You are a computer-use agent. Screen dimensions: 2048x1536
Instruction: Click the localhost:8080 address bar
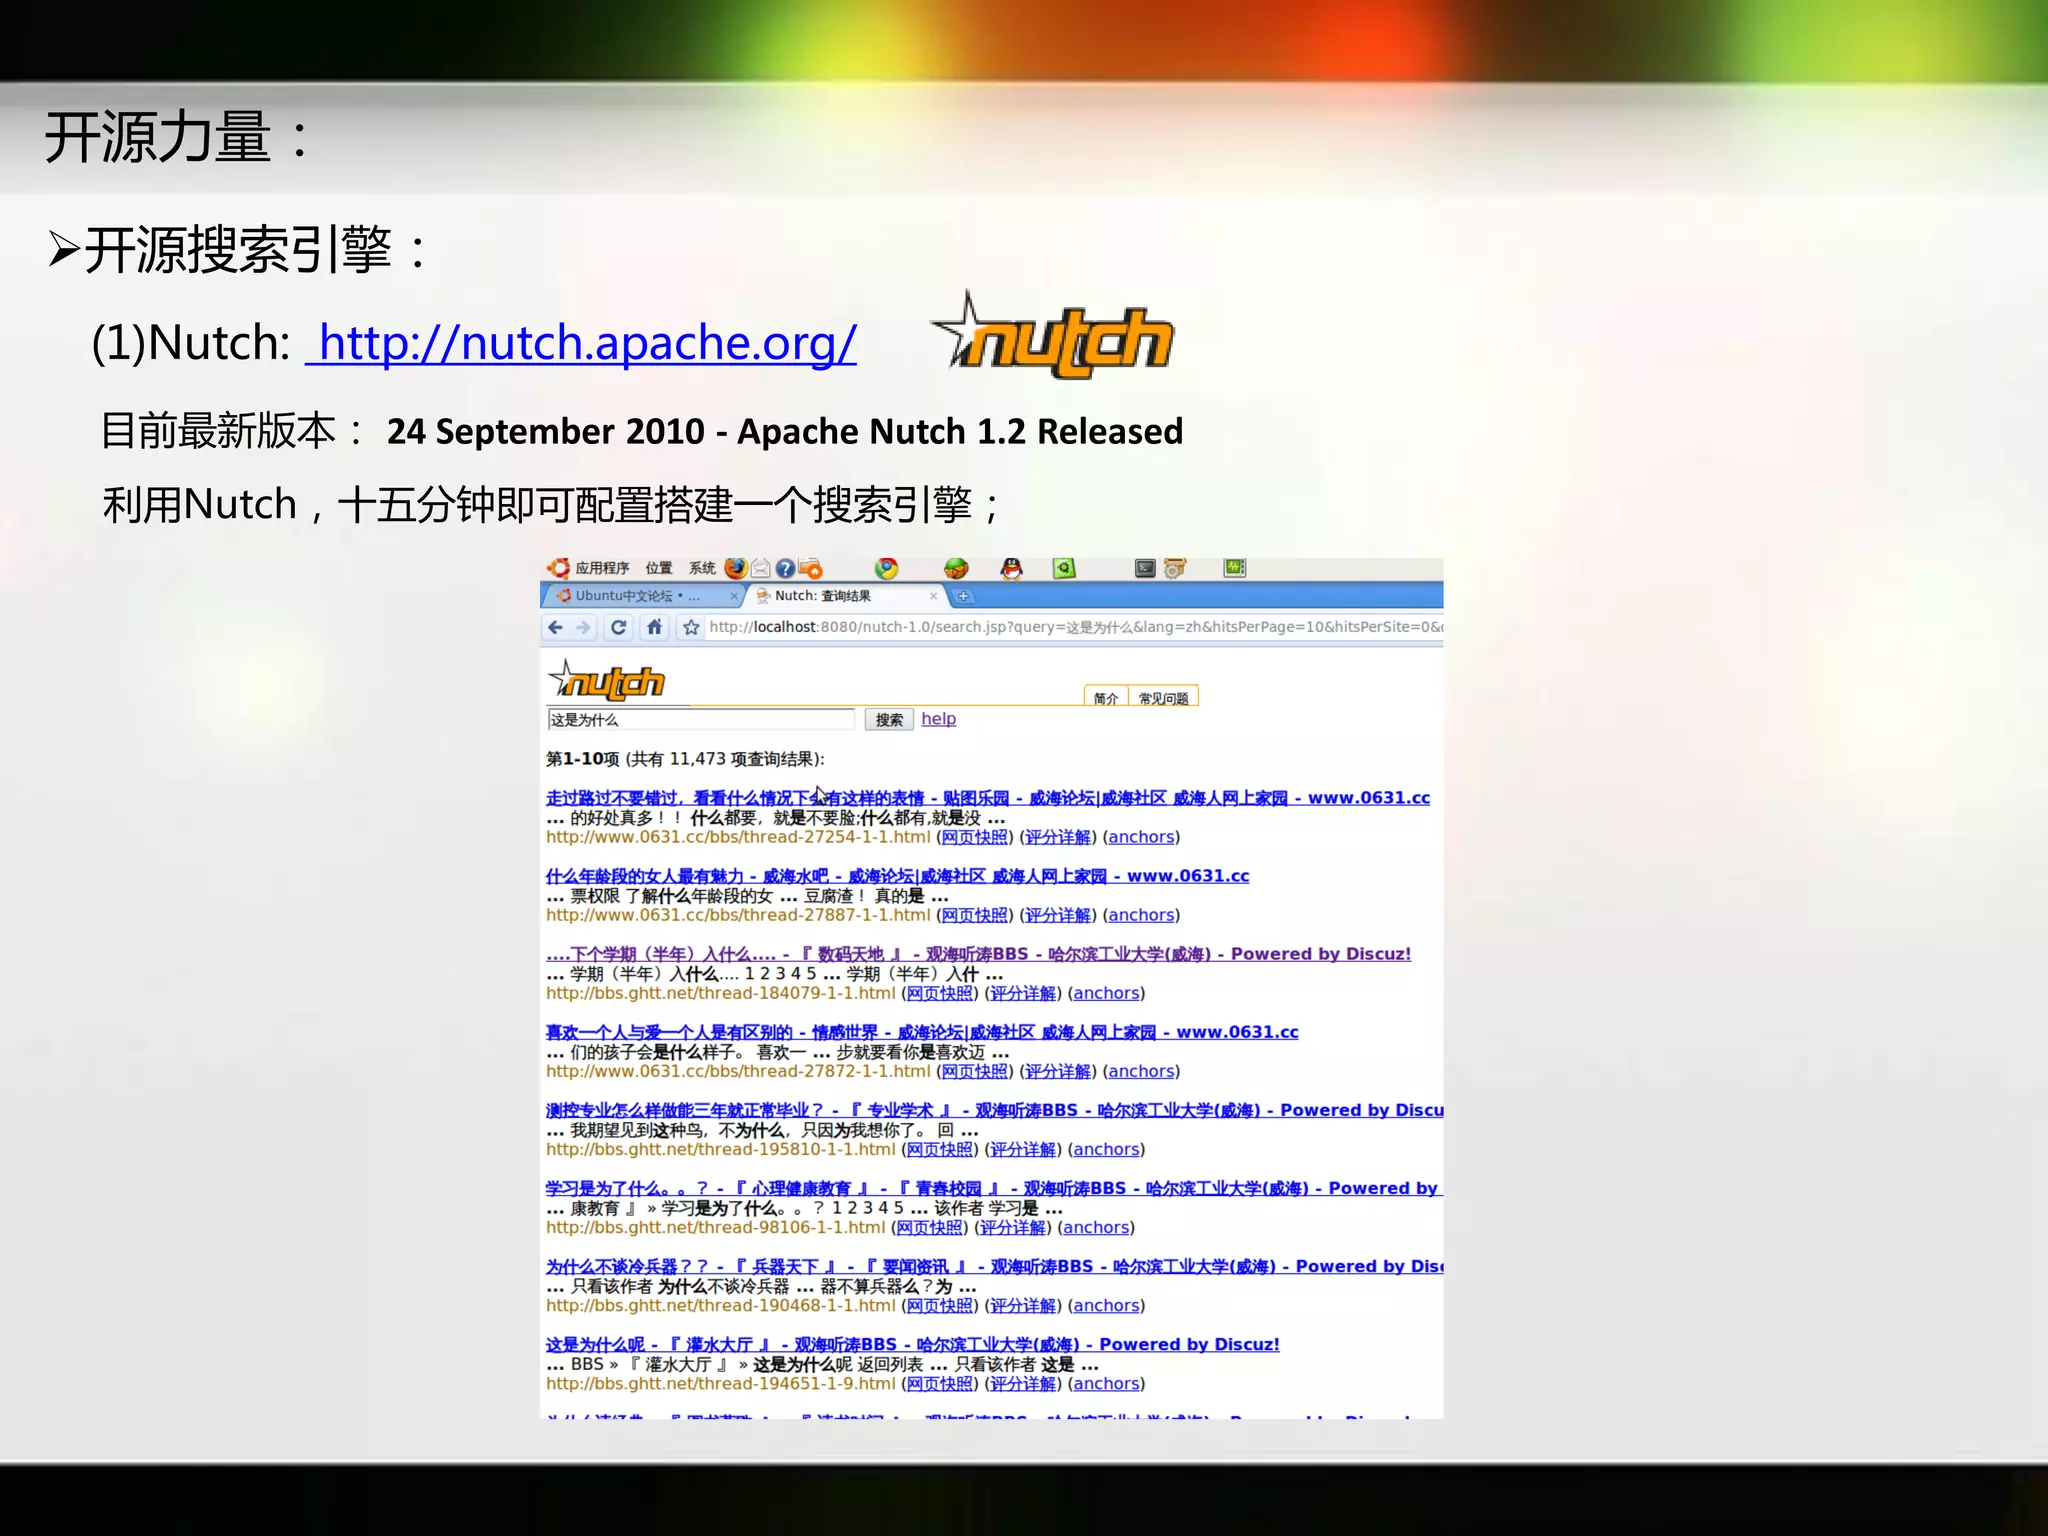[x=1075, y=627]
